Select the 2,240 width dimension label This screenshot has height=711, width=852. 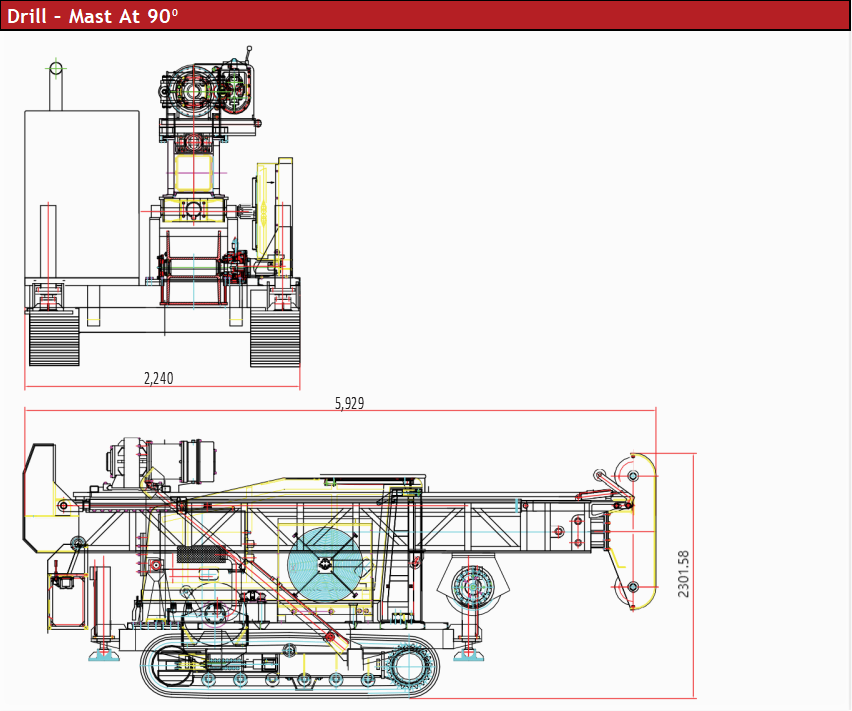[158, 378]
